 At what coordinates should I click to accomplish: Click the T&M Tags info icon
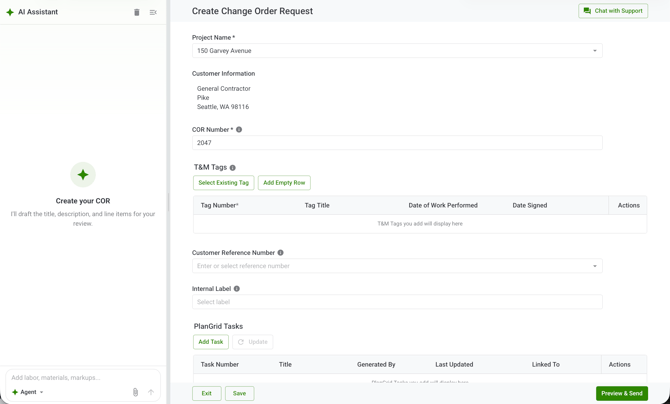pyautogui.click(x=232, y=168)
